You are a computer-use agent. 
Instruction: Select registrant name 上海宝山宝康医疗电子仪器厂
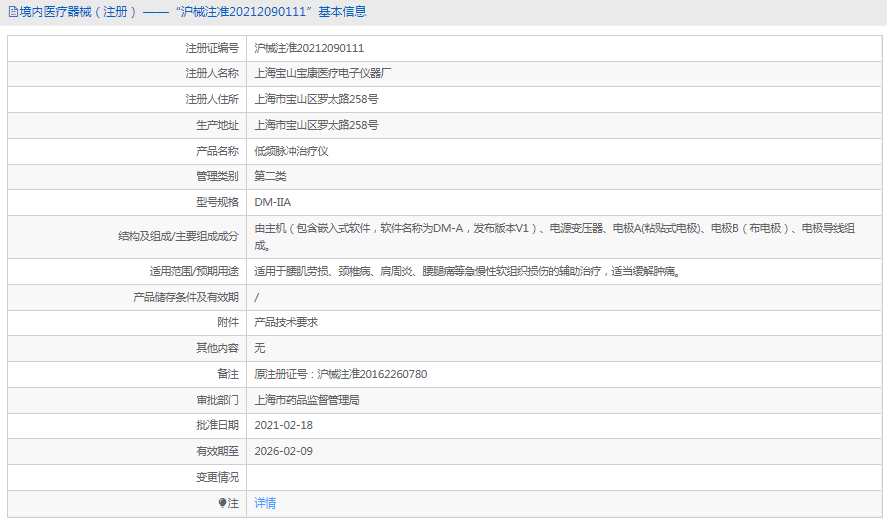322,74
